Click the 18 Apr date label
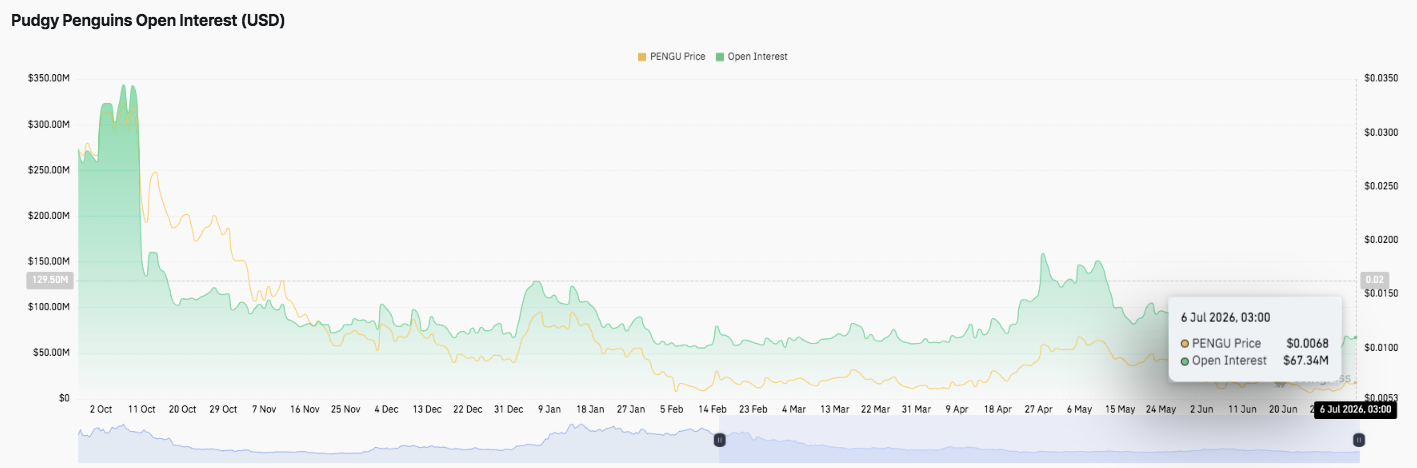 [x=998, y=410]
